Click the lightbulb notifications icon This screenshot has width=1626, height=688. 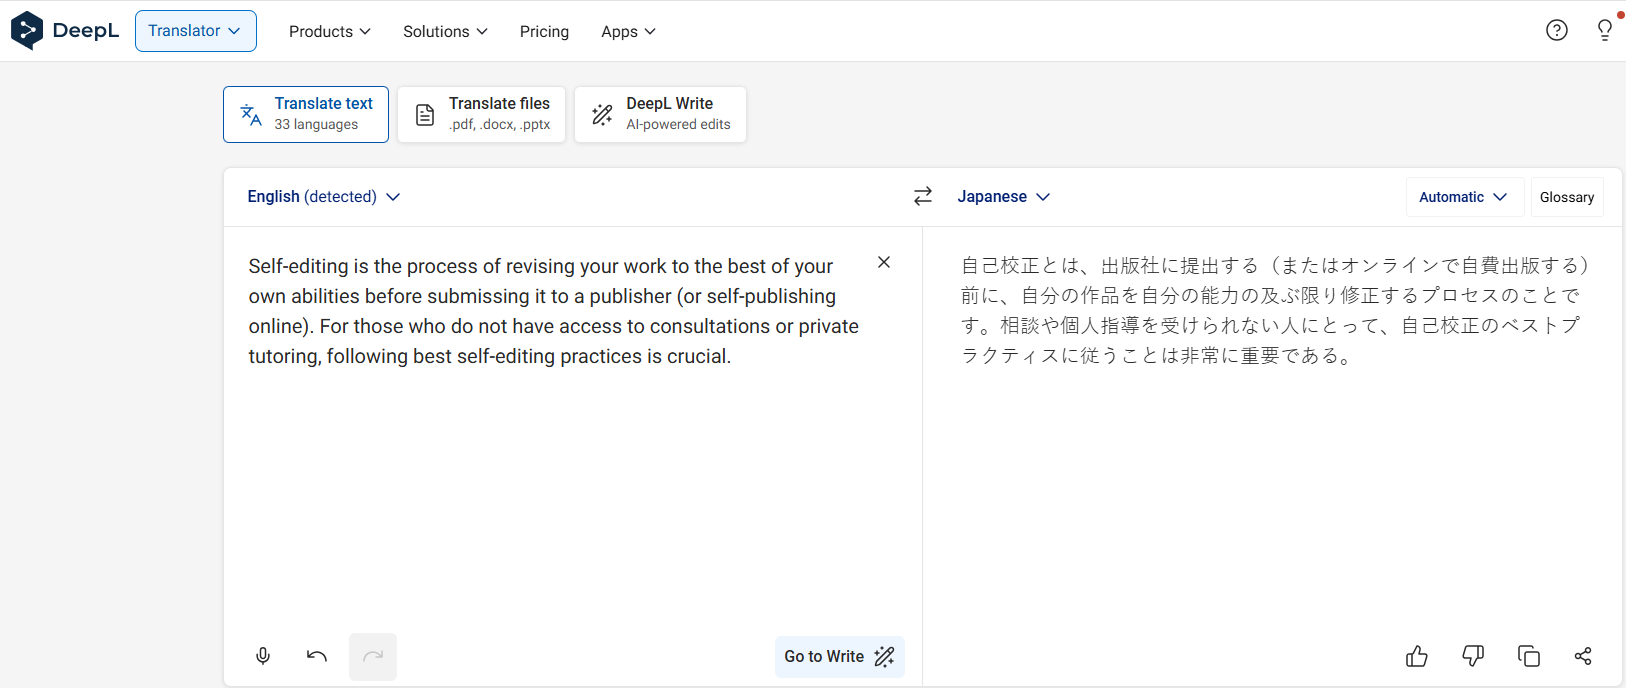coord(1605,30)
